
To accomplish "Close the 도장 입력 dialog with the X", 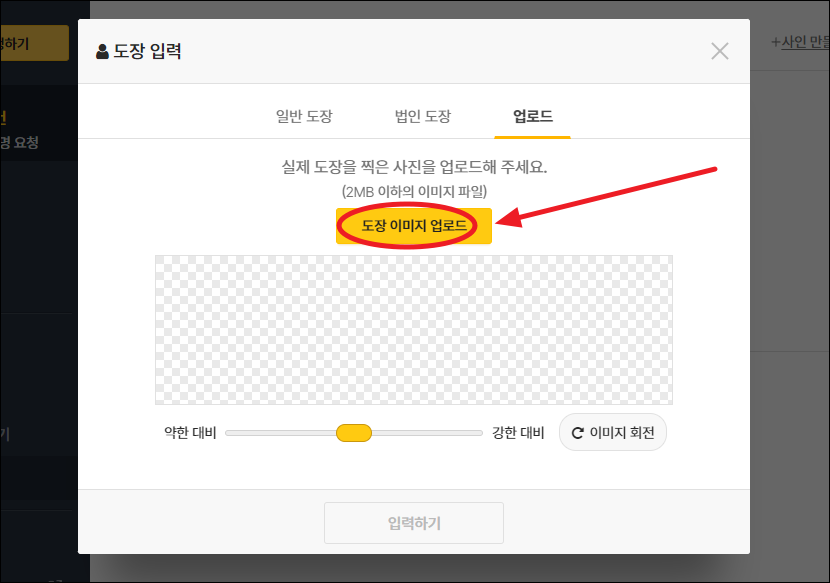I will 719,51.
